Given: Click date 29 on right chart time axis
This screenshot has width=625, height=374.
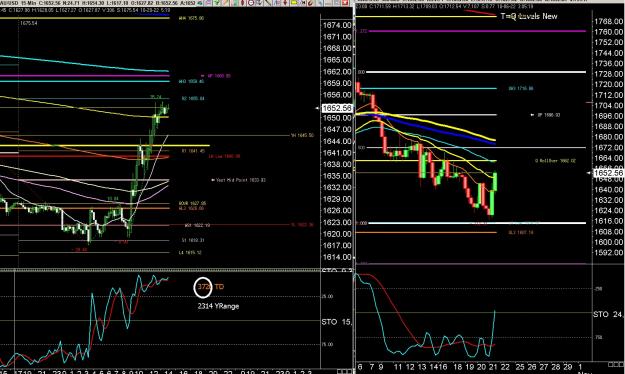Looking at the screenshot, I should point(568,367).
